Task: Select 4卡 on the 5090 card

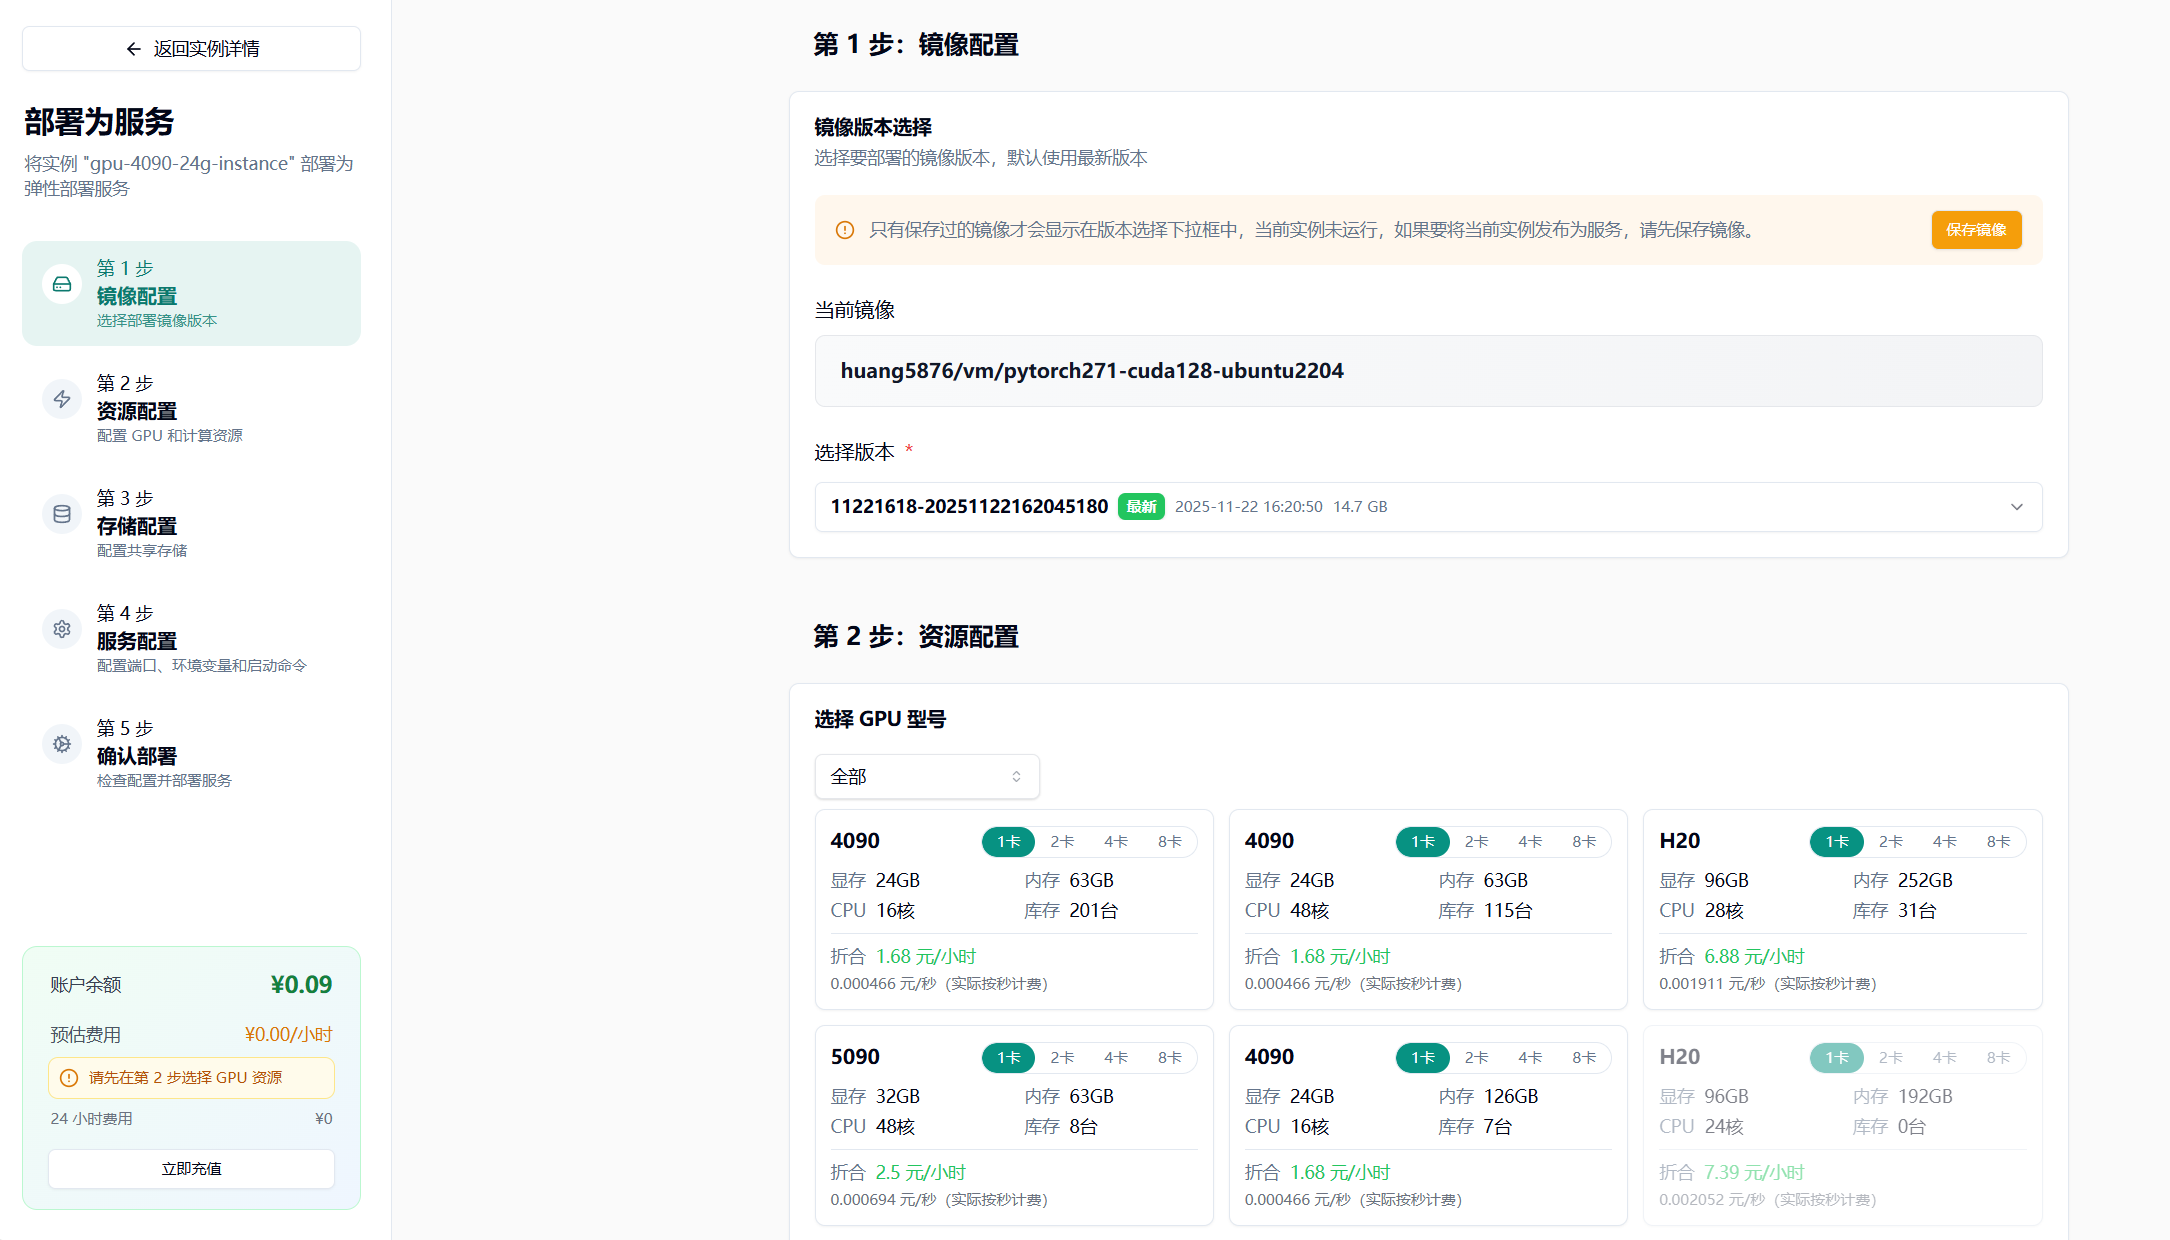Action: pyautogui.click(x=1116, y=1058)
